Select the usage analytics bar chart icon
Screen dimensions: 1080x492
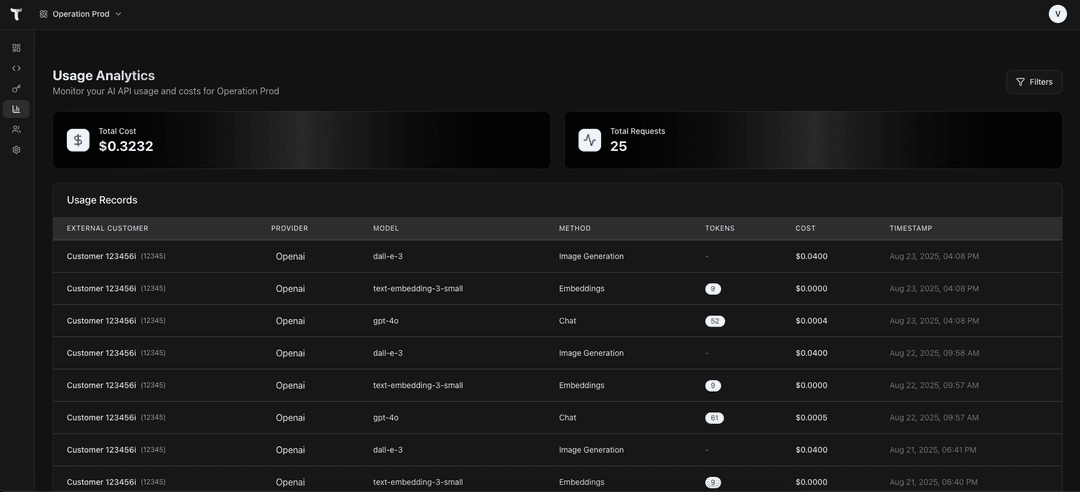click(16, 109)
